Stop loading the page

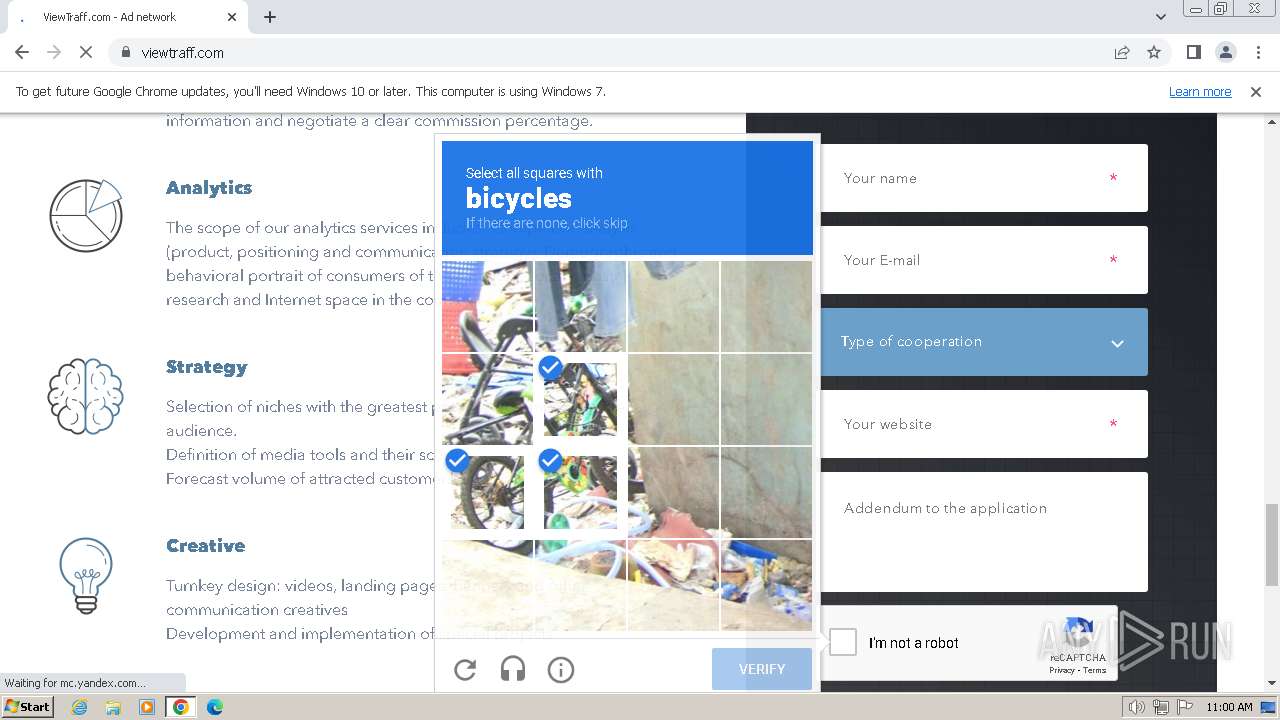[x=86, y=52]
